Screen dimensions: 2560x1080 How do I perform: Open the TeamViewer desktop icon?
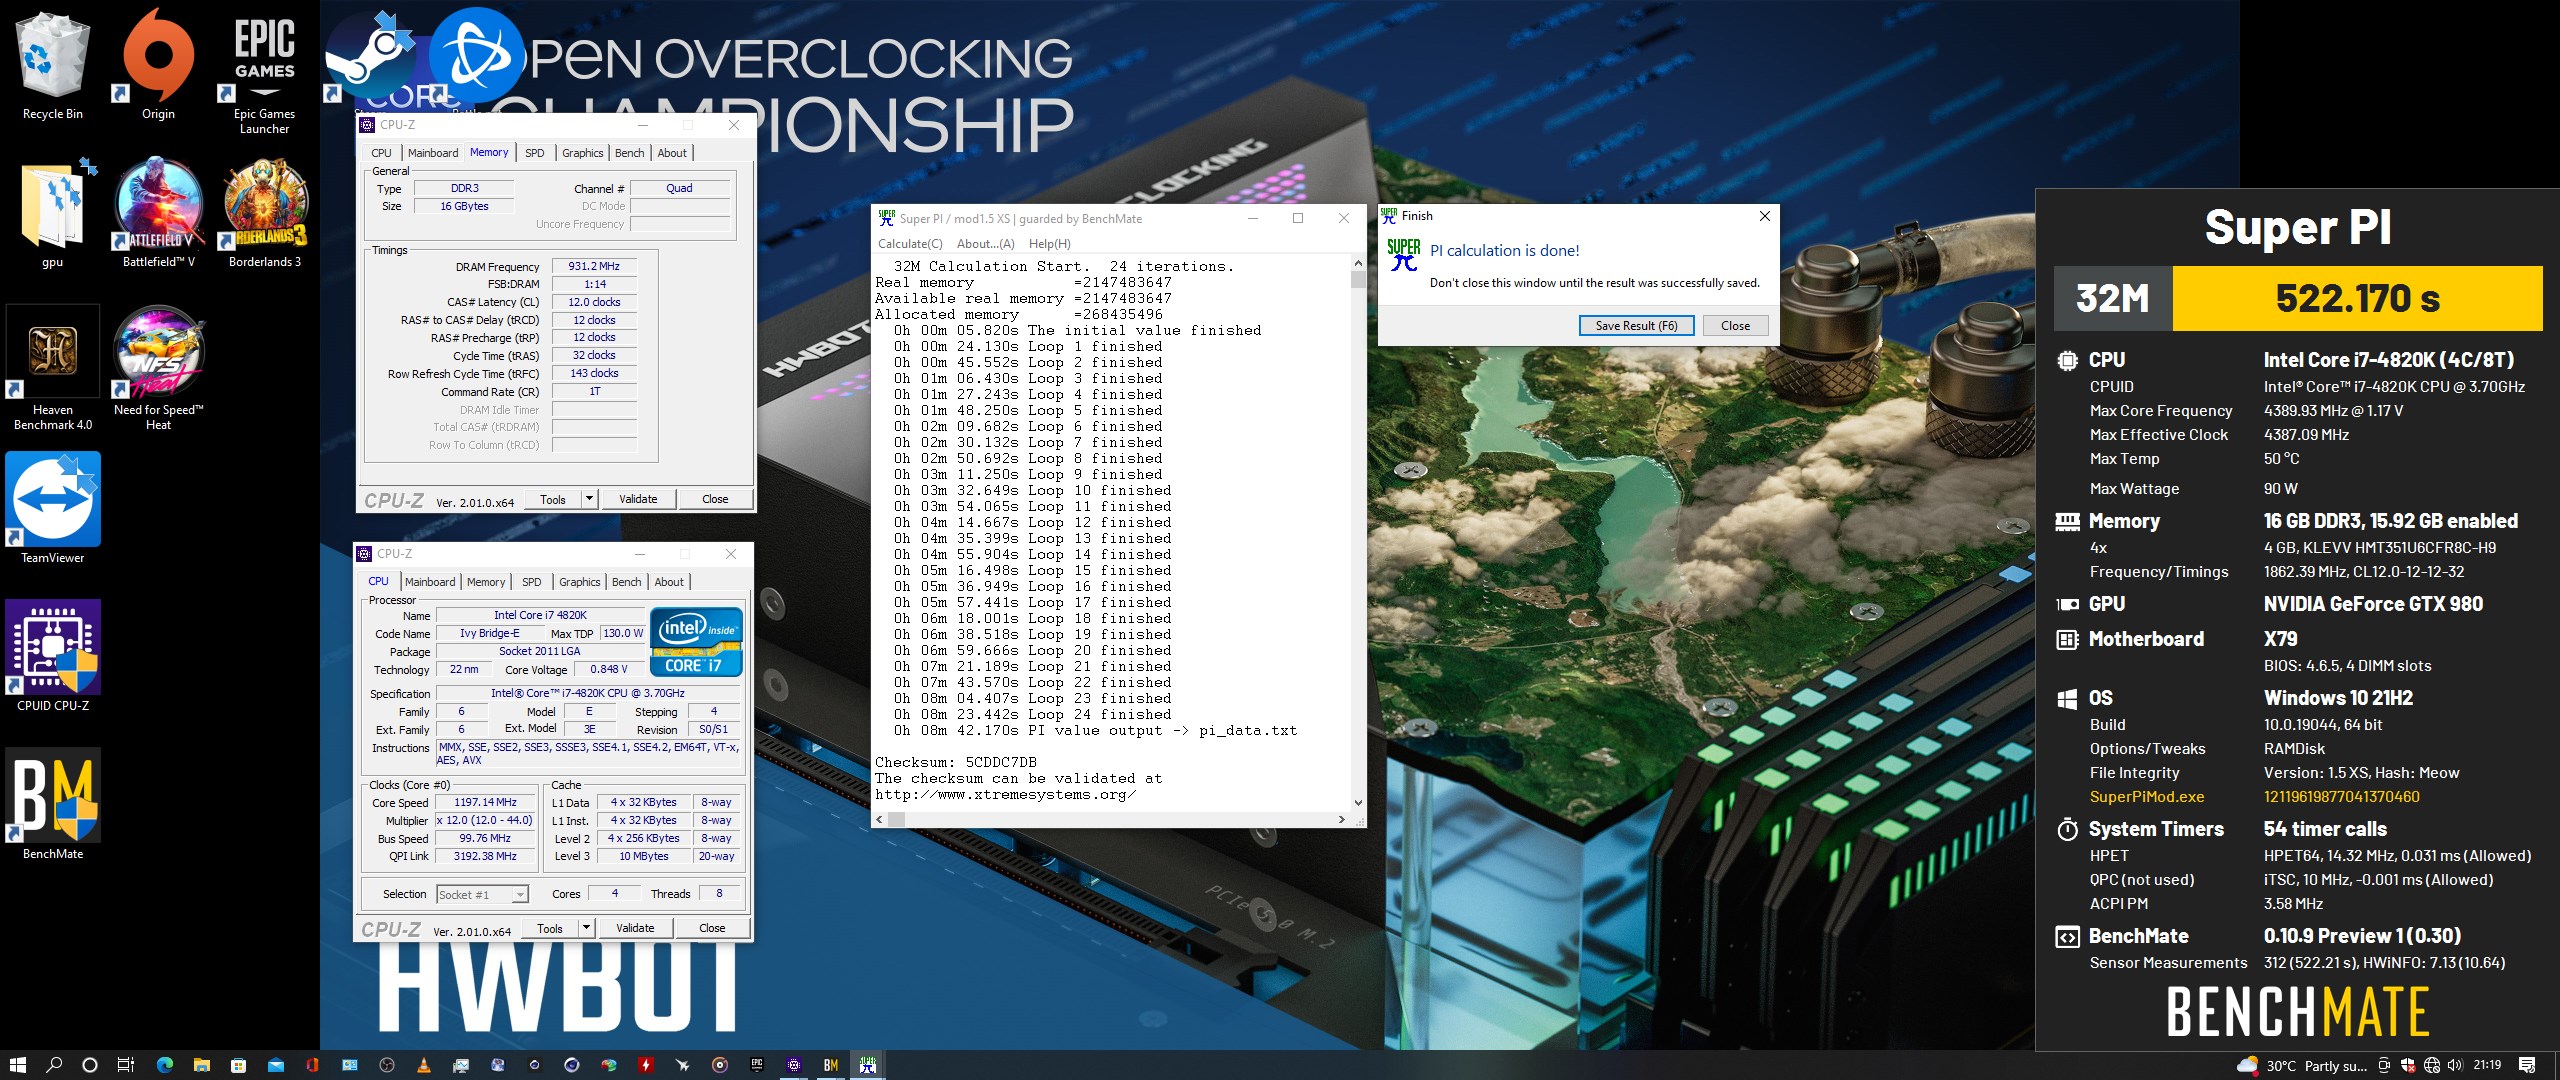(53, 508)
